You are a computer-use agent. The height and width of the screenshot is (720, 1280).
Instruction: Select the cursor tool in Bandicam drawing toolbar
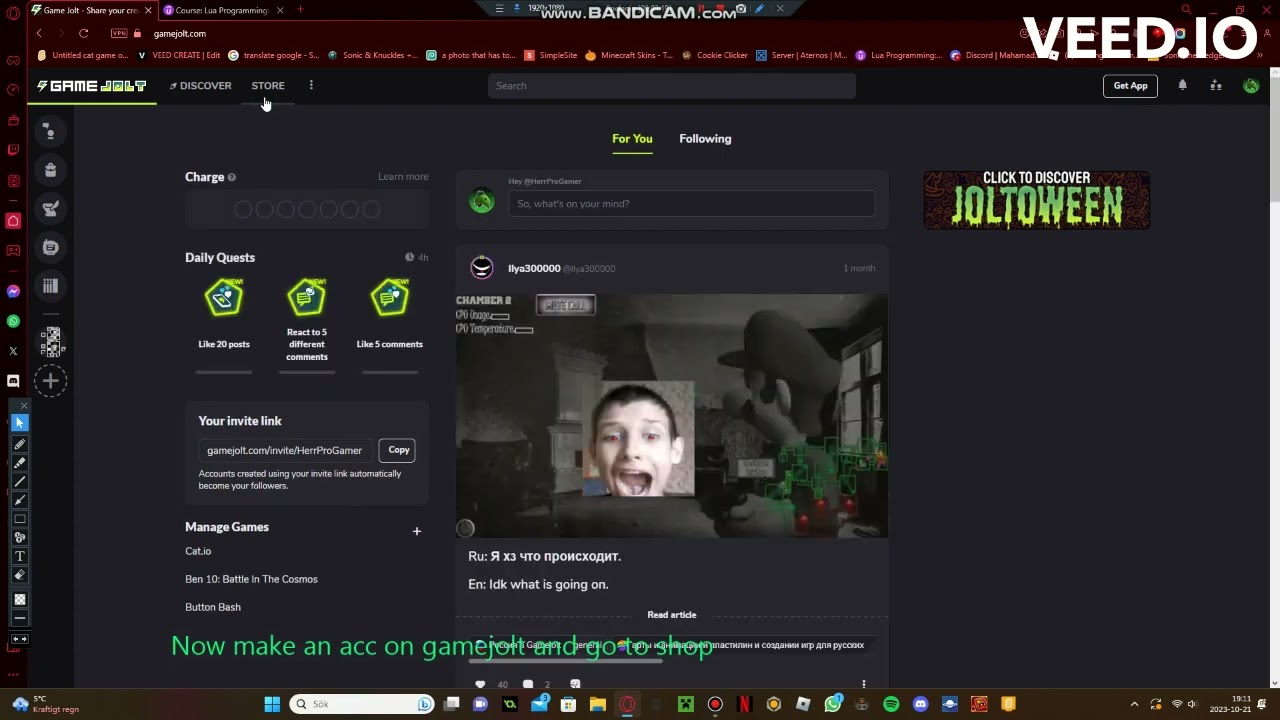pyautogui.click(x=19, y=424)
